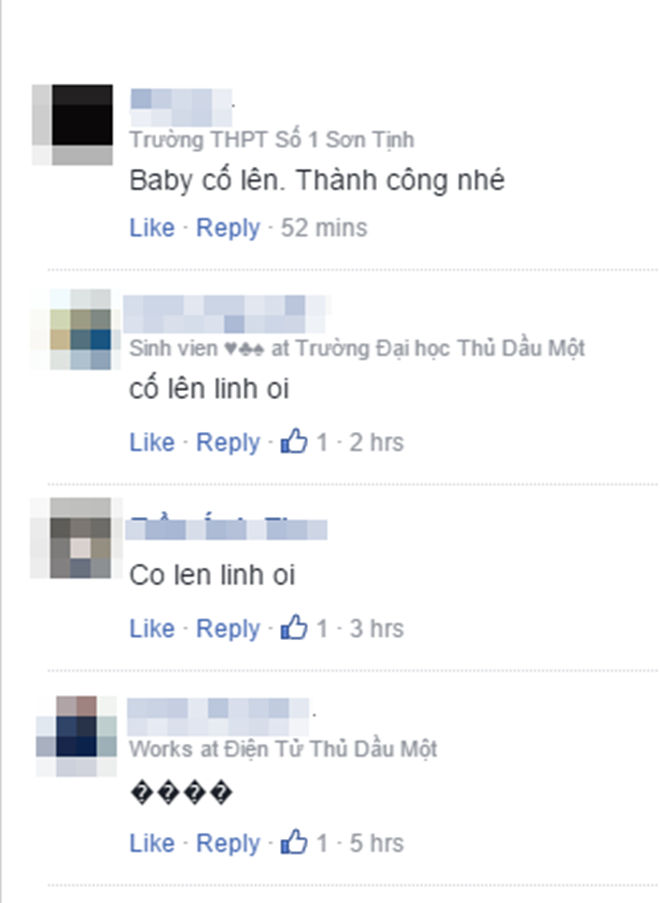Open the dark avatar of the first commenter

tap(73, 125)
